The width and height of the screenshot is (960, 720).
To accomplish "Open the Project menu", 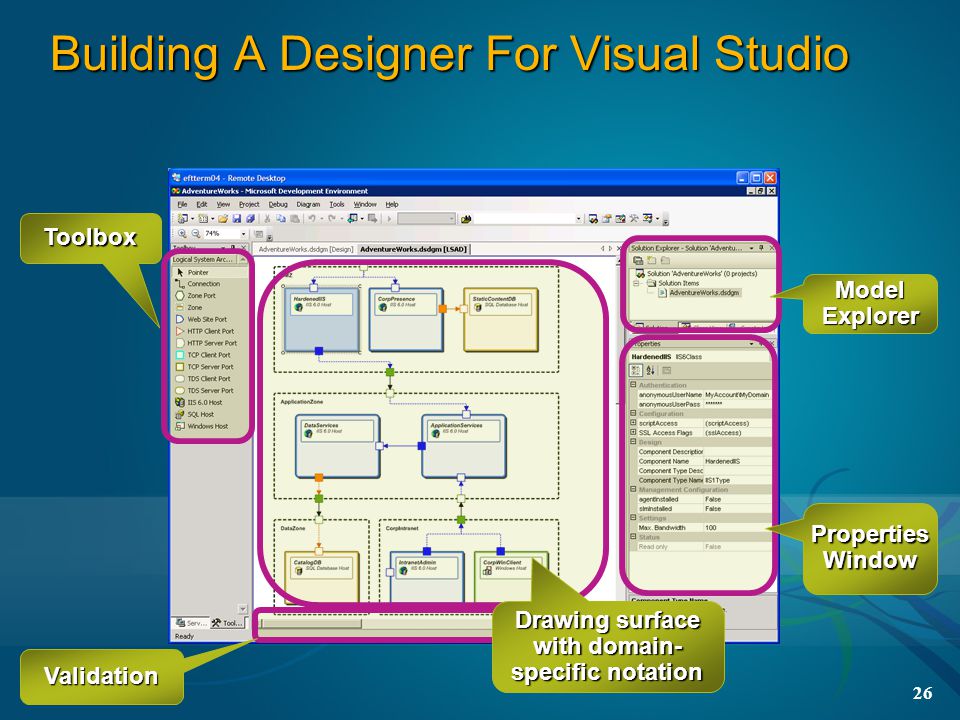I will (x=249, y=204).
